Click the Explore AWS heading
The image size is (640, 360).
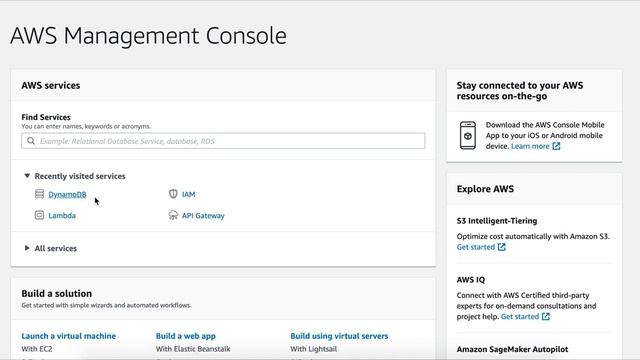[485, 189]
